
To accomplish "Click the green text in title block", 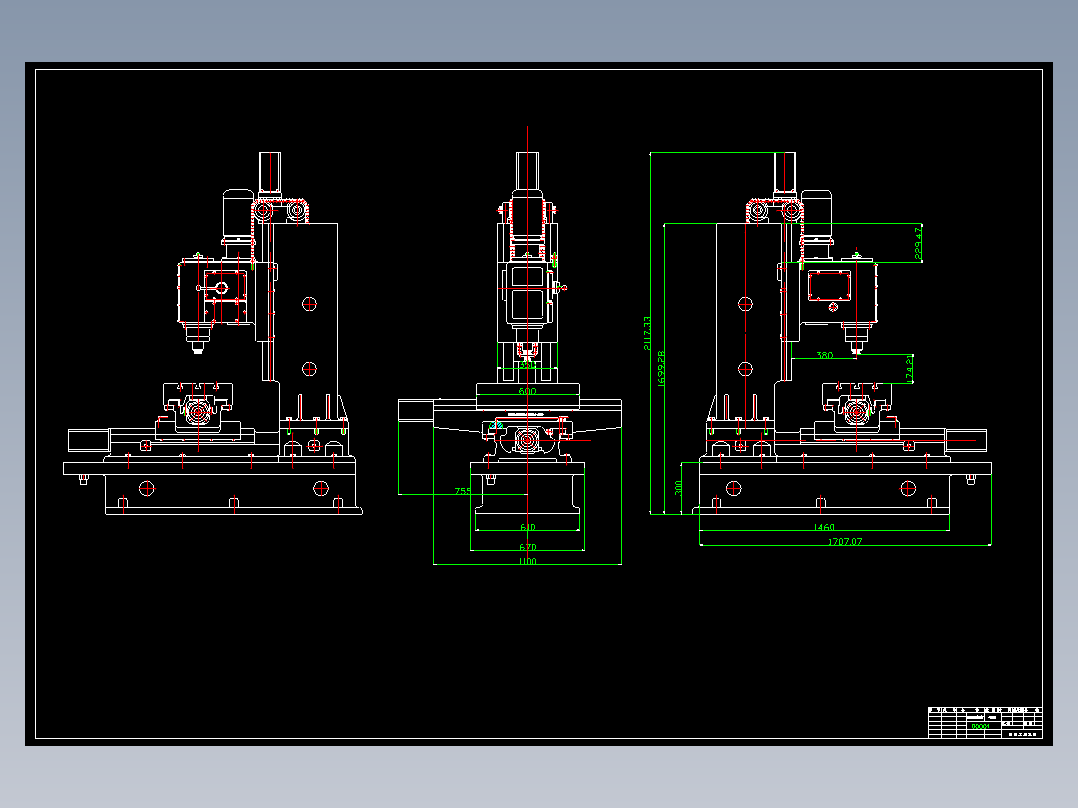I will coord(980,726).
